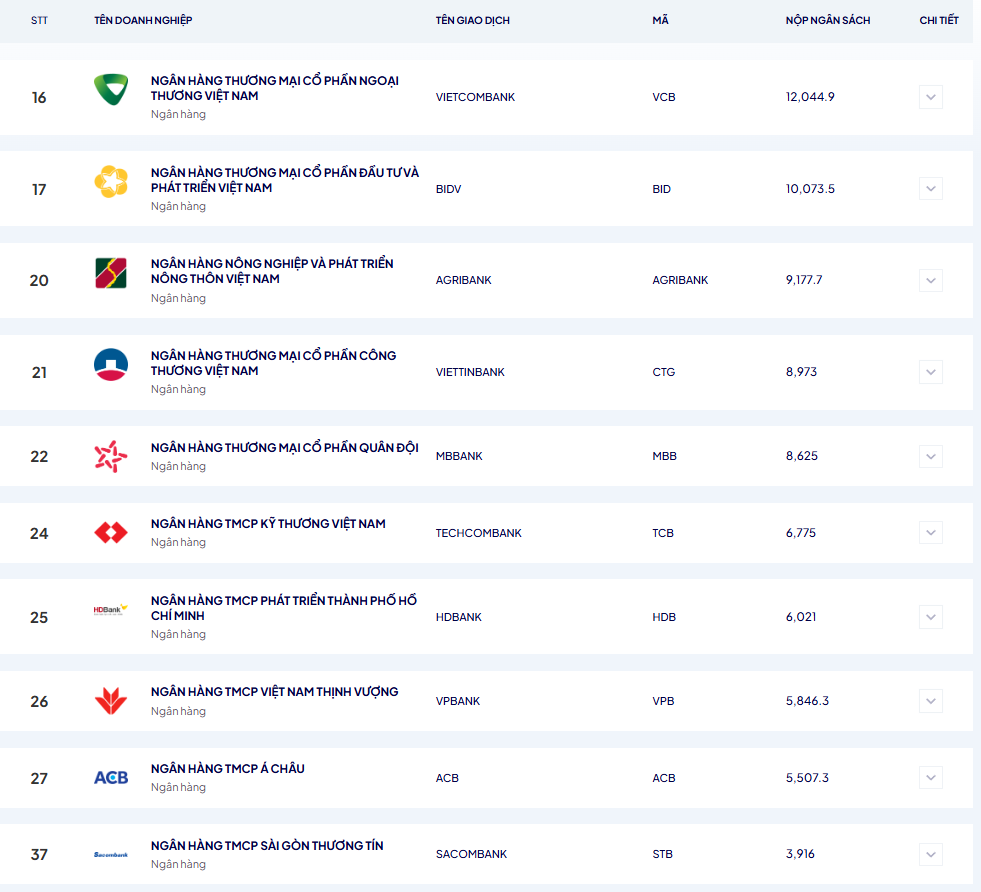Open Ngân hàng Thương mại Cổ phần Quân Đội
The width and height of the screenshot is (981, 892).
click(285, 448)
